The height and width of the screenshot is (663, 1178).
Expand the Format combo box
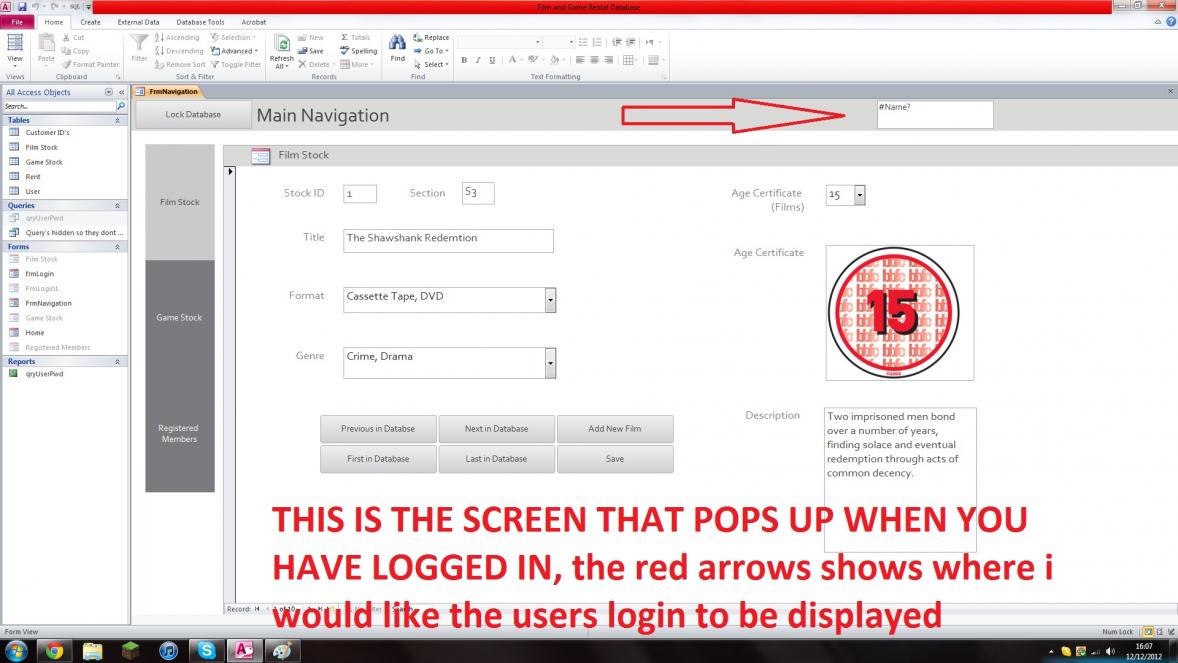tap(550, 300)
